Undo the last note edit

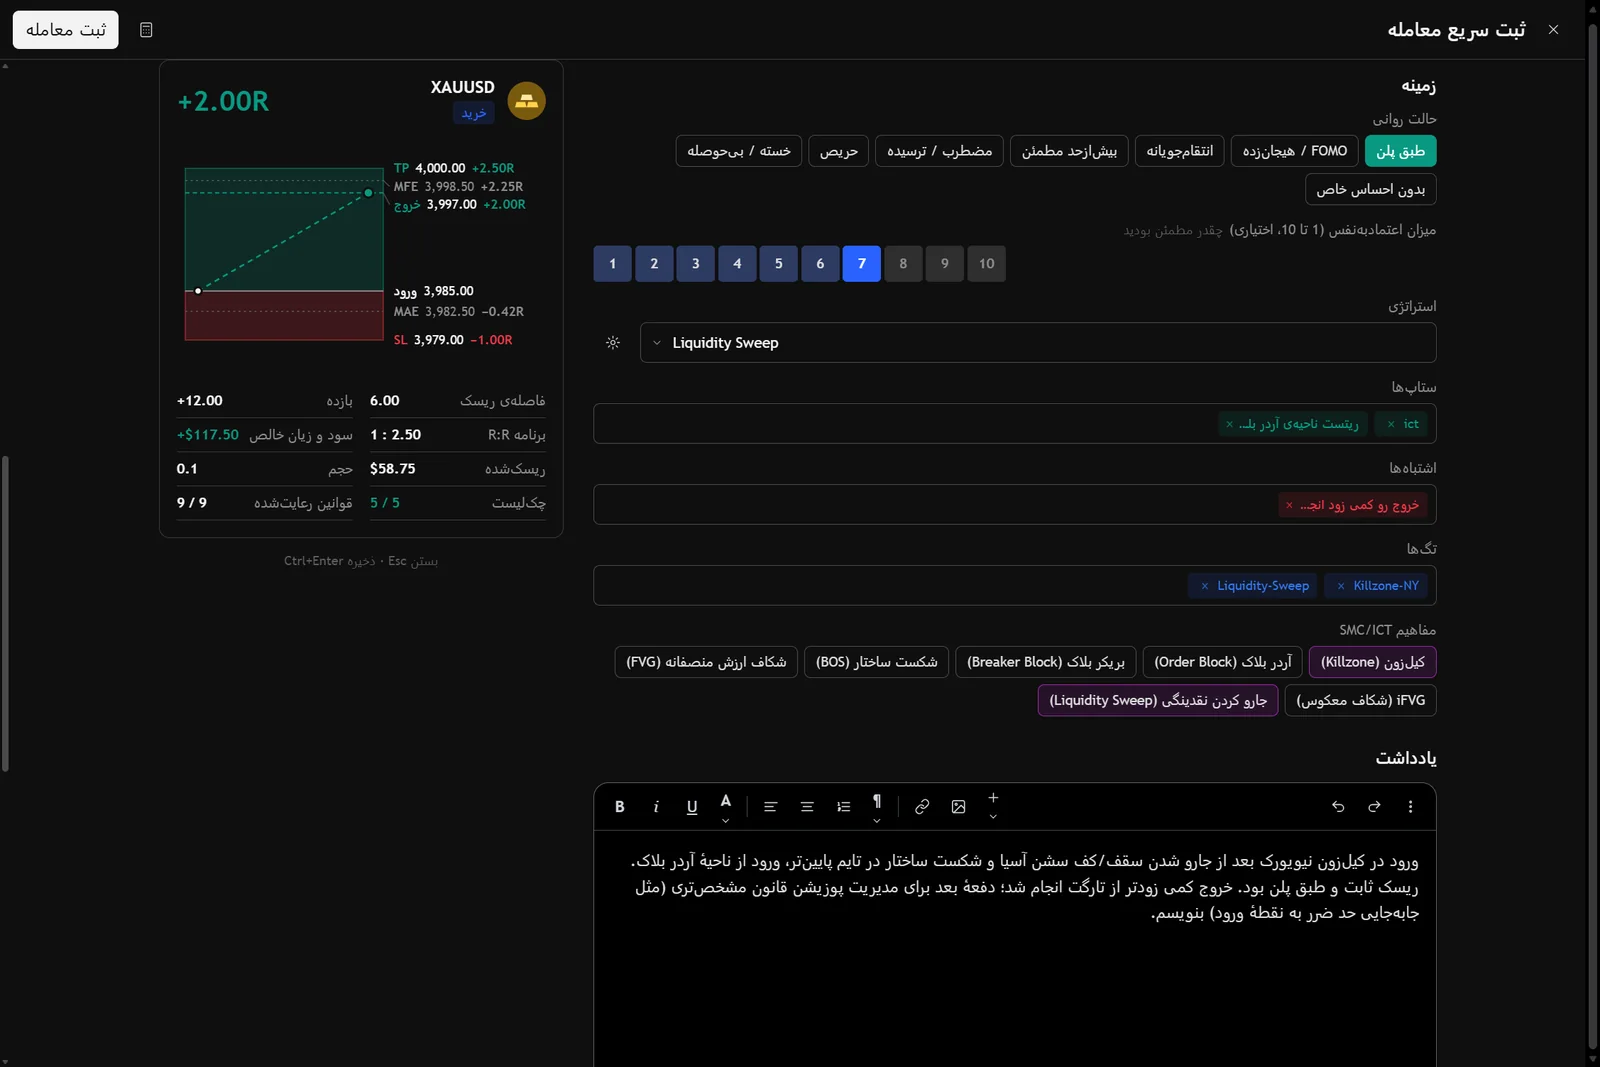pos(1338,807)
